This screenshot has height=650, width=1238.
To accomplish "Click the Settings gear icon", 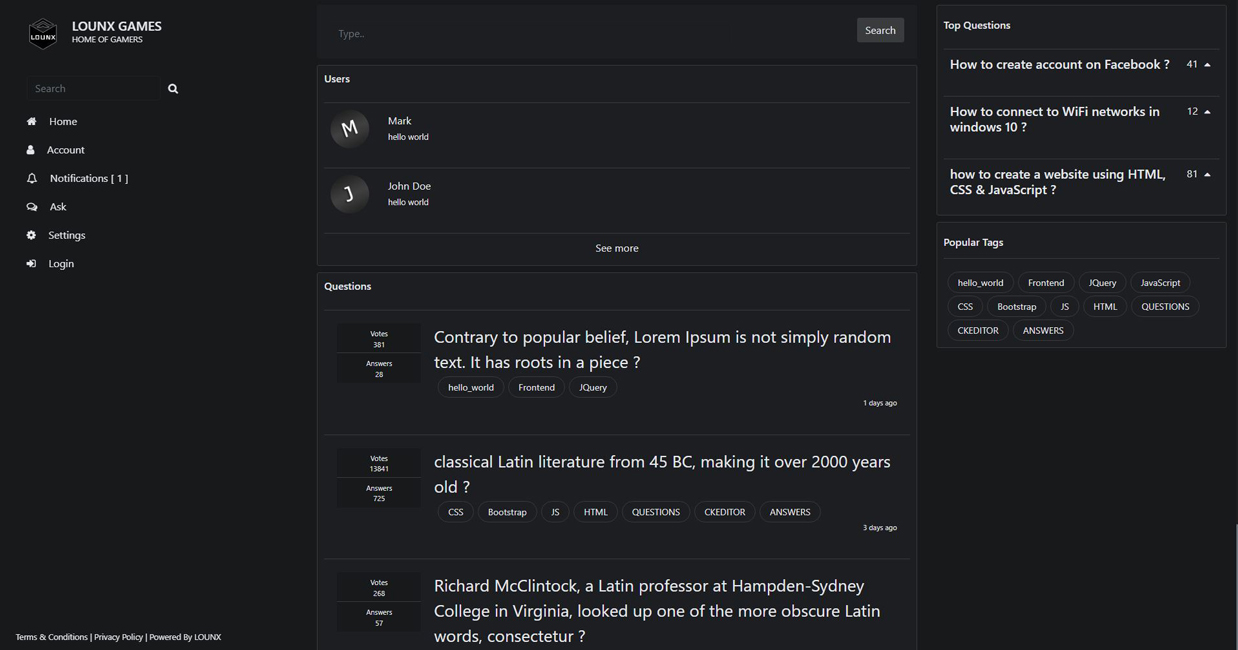I will pos(31,235).
